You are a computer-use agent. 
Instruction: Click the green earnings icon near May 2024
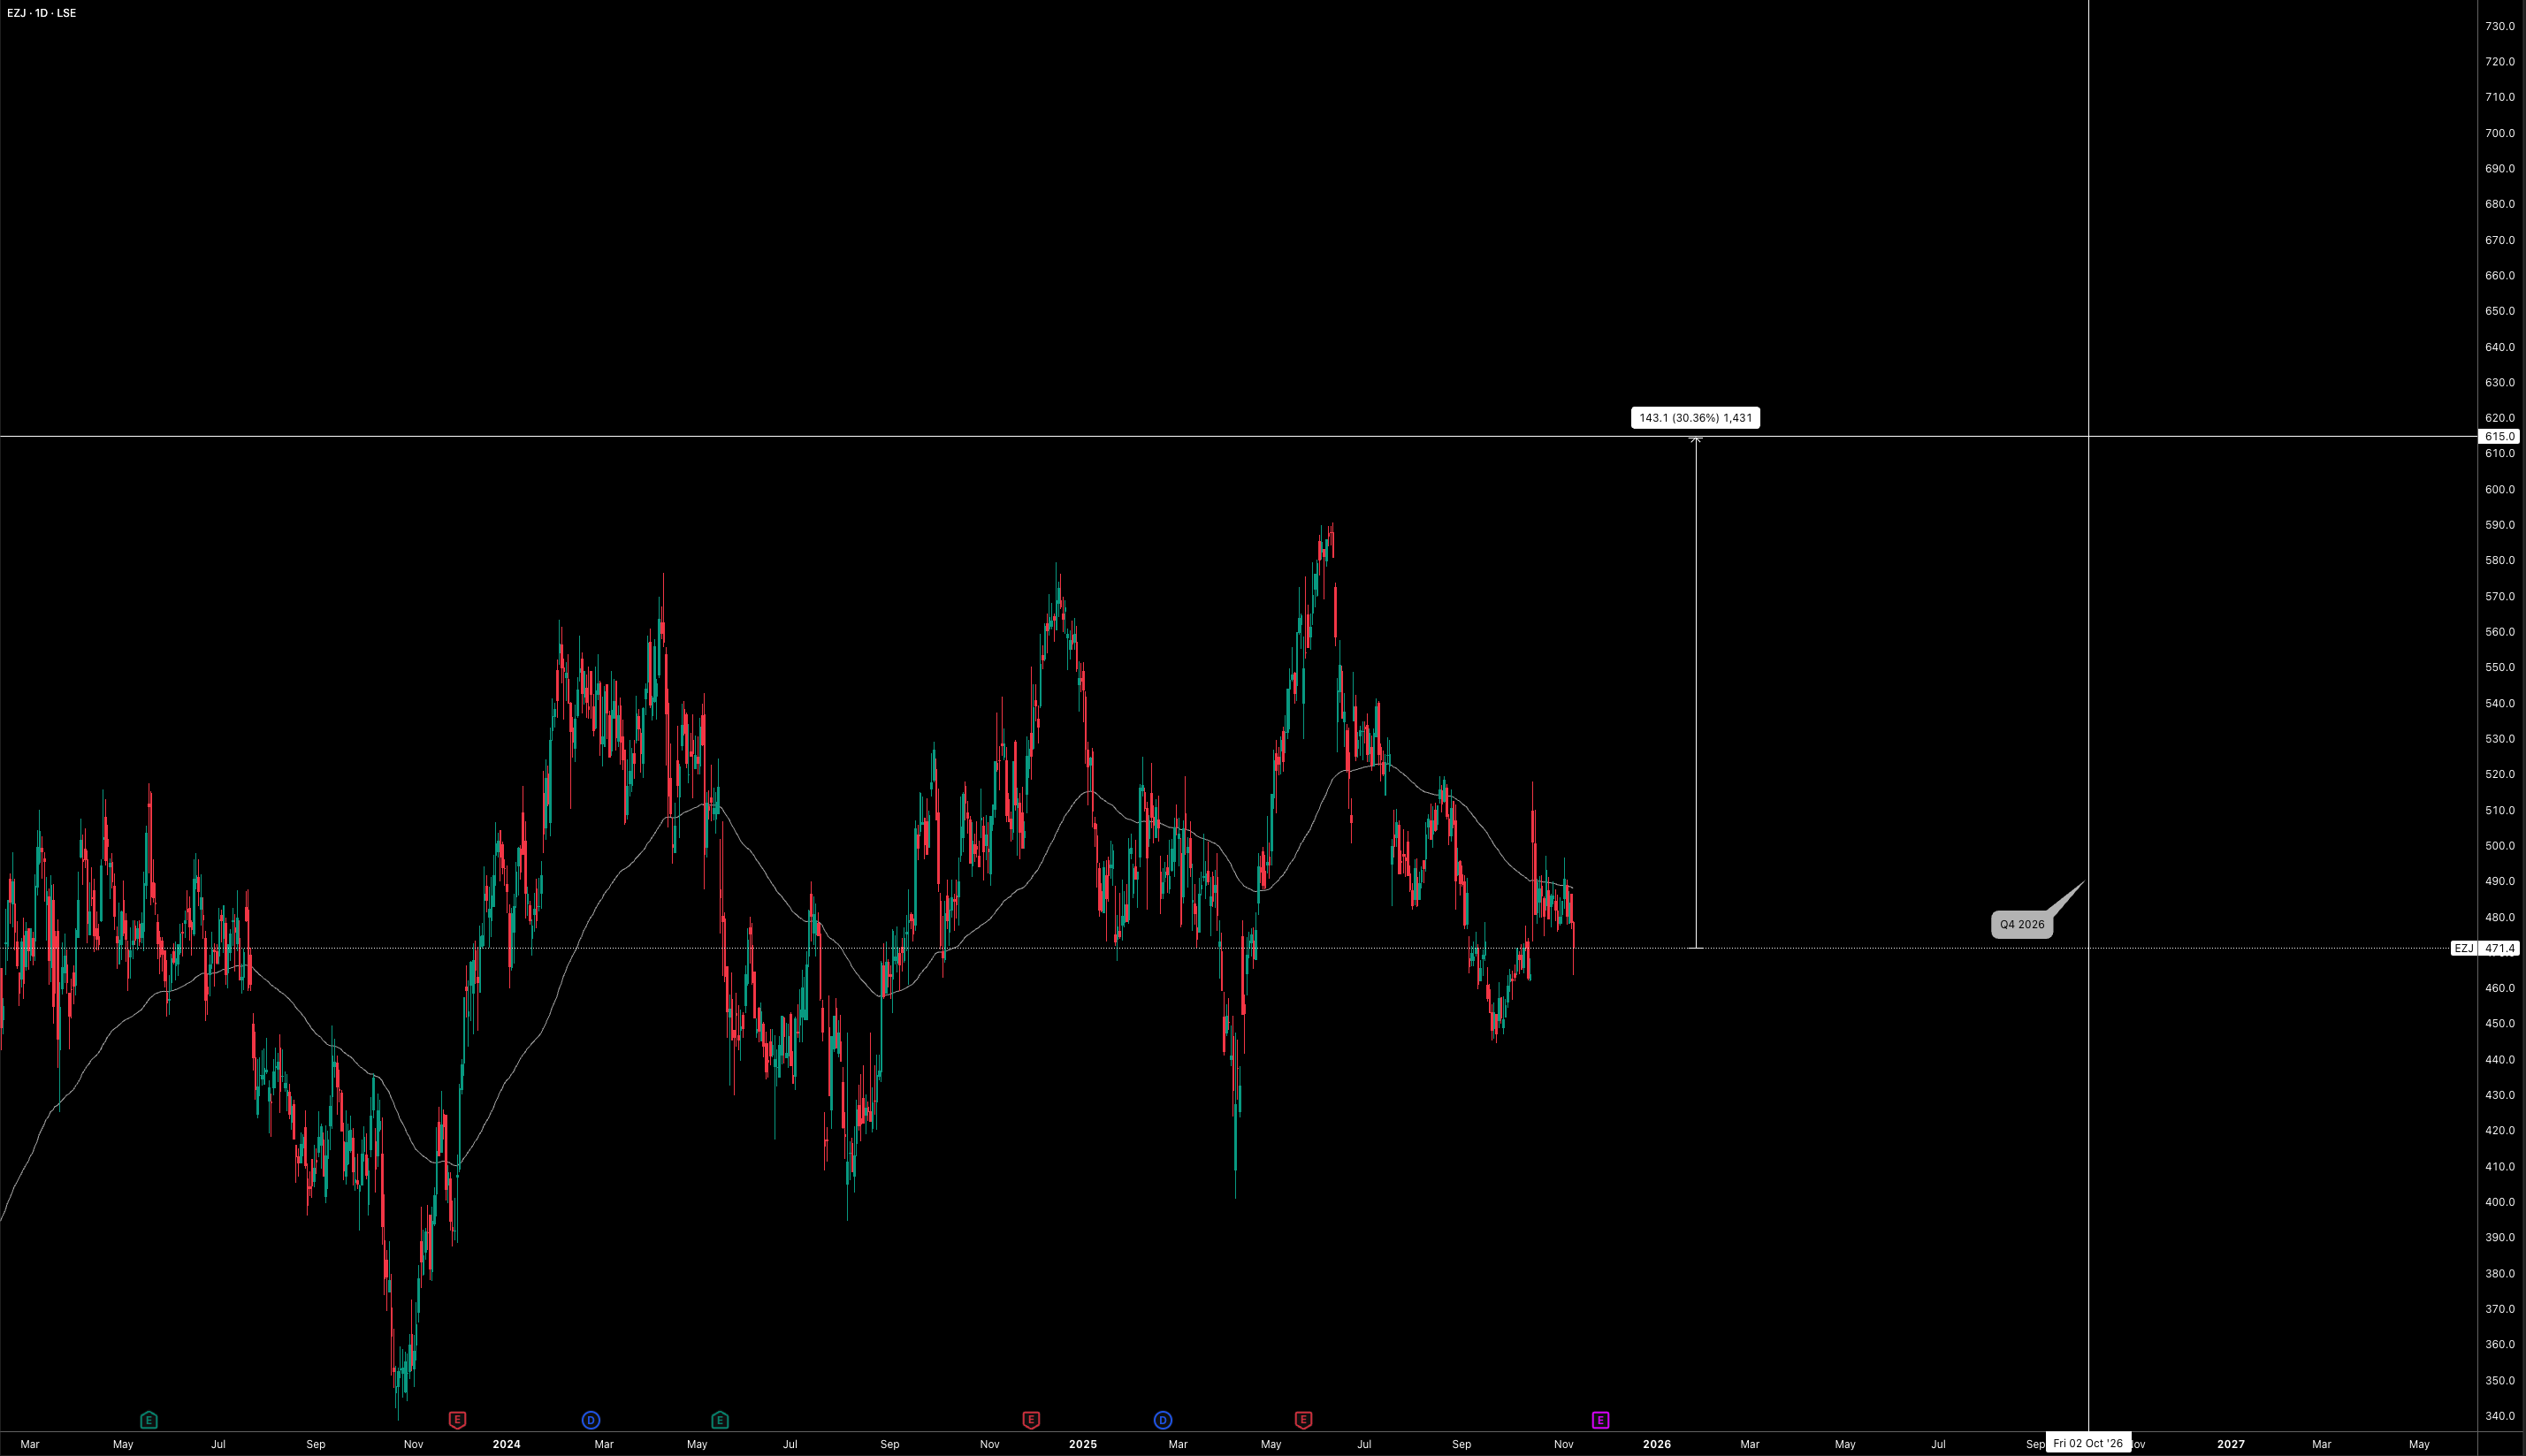[719, 1419]
